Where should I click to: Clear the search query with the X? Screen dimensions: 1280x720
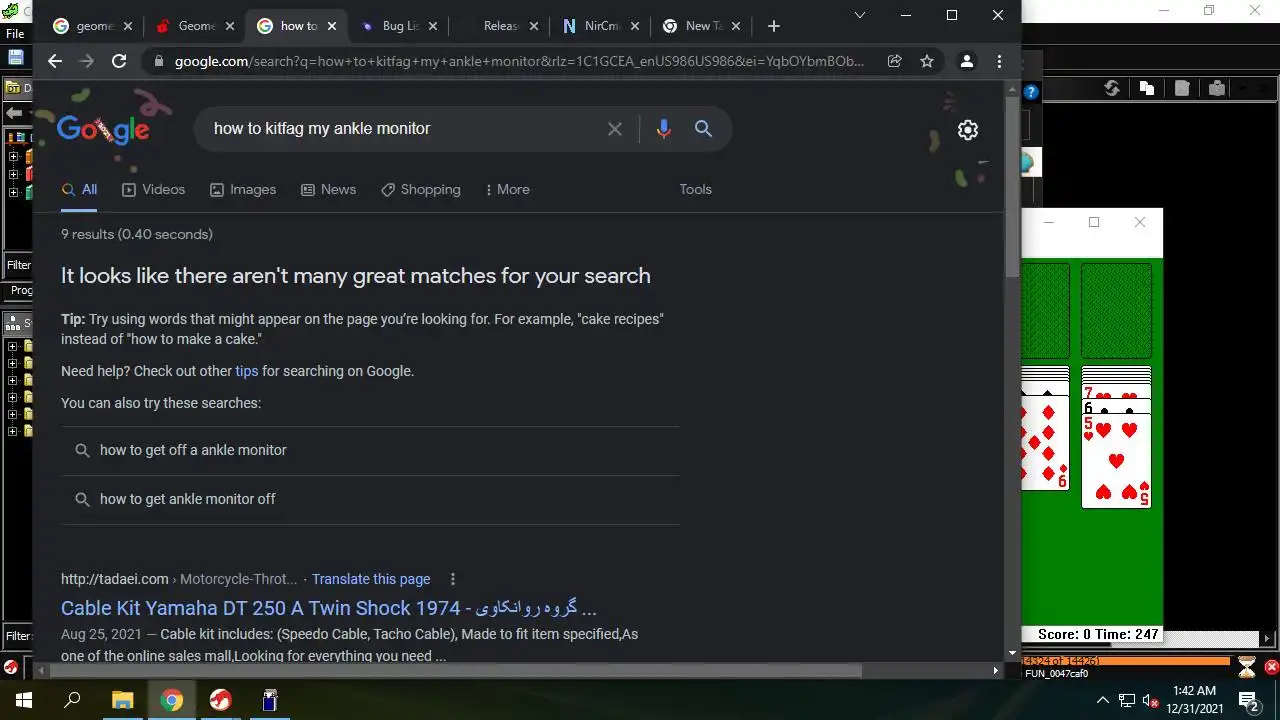pyautogui.click(x=615, y=129)
